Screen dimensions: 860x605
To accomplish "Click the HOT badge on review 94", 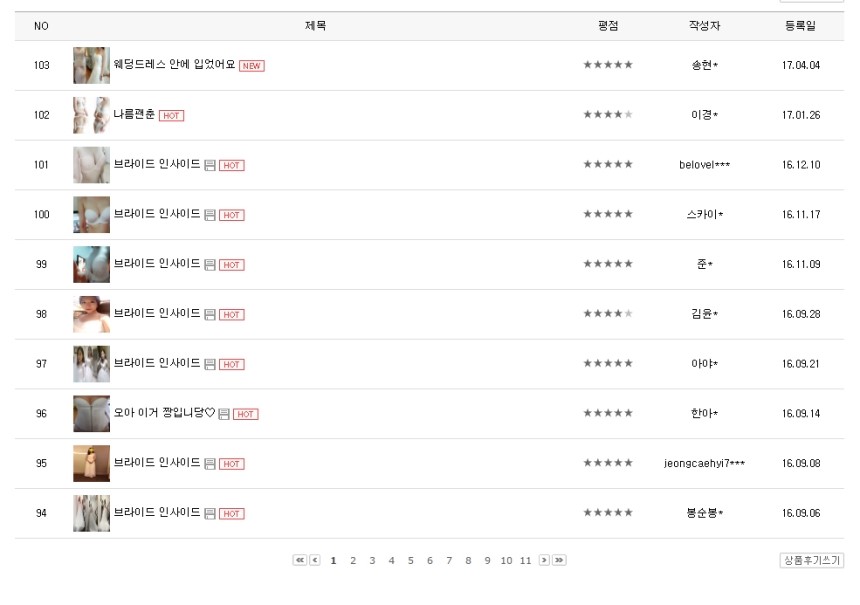I will [x=232, y=514].
